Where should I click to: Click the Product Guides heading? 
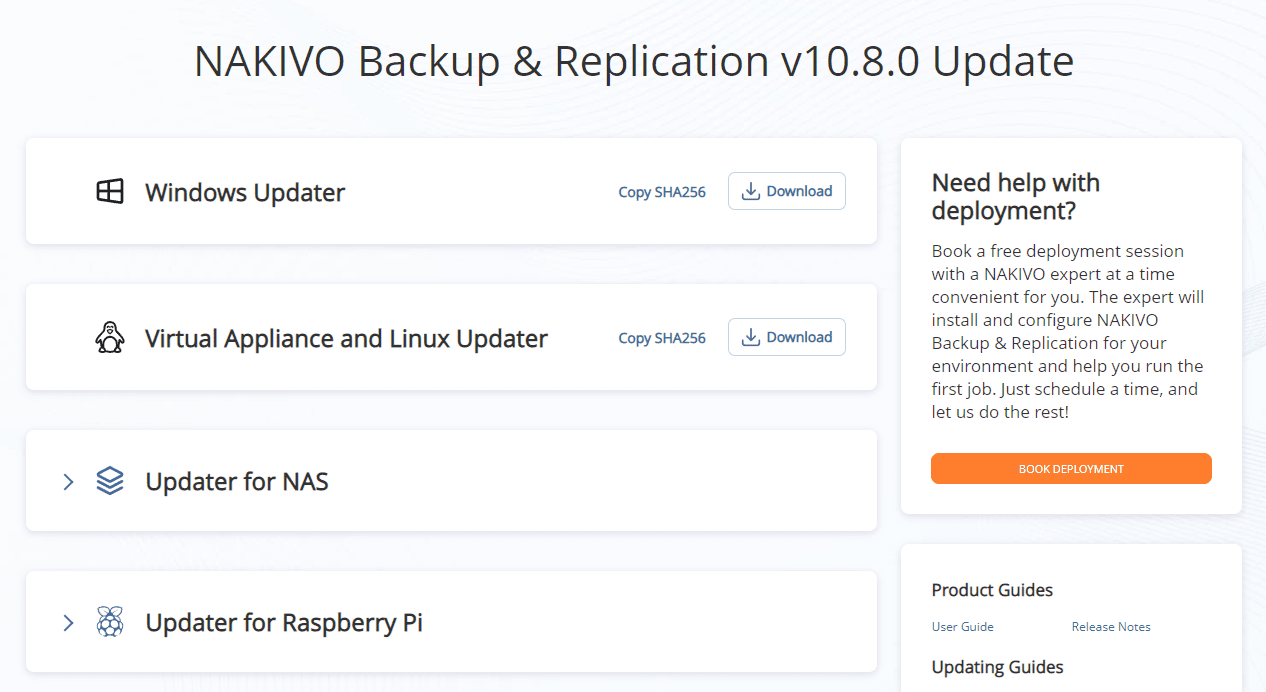(x=992, y=590)
